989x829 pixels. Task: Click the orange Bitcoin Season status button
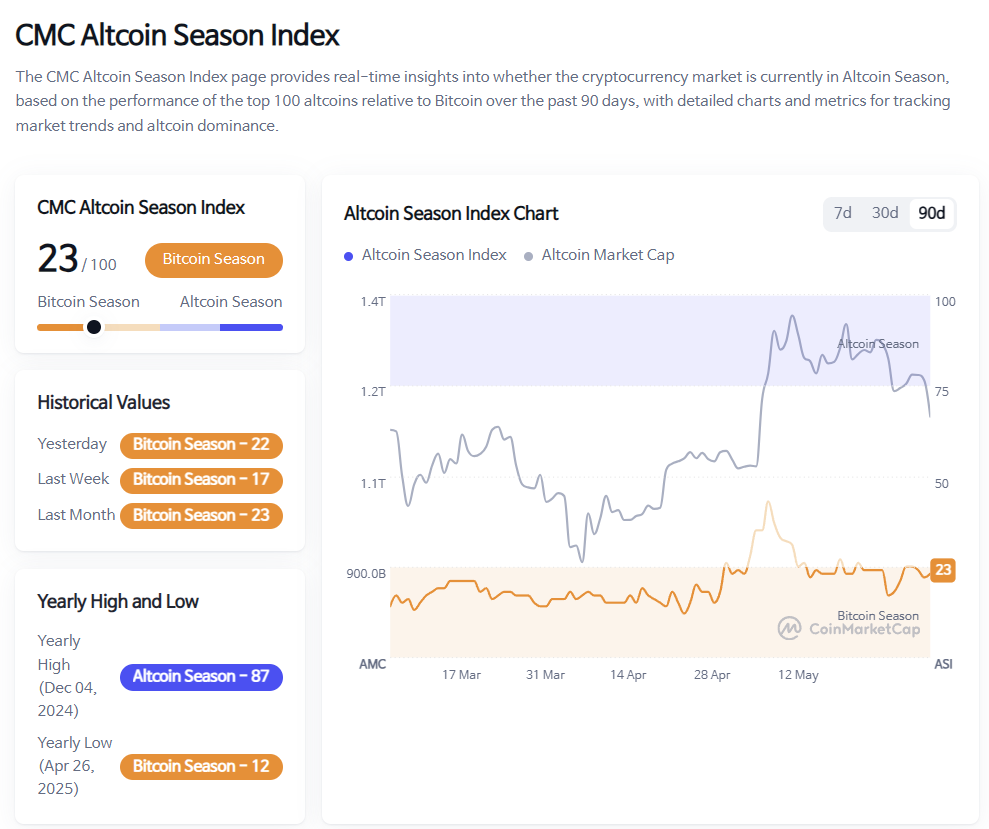(214, 259)
